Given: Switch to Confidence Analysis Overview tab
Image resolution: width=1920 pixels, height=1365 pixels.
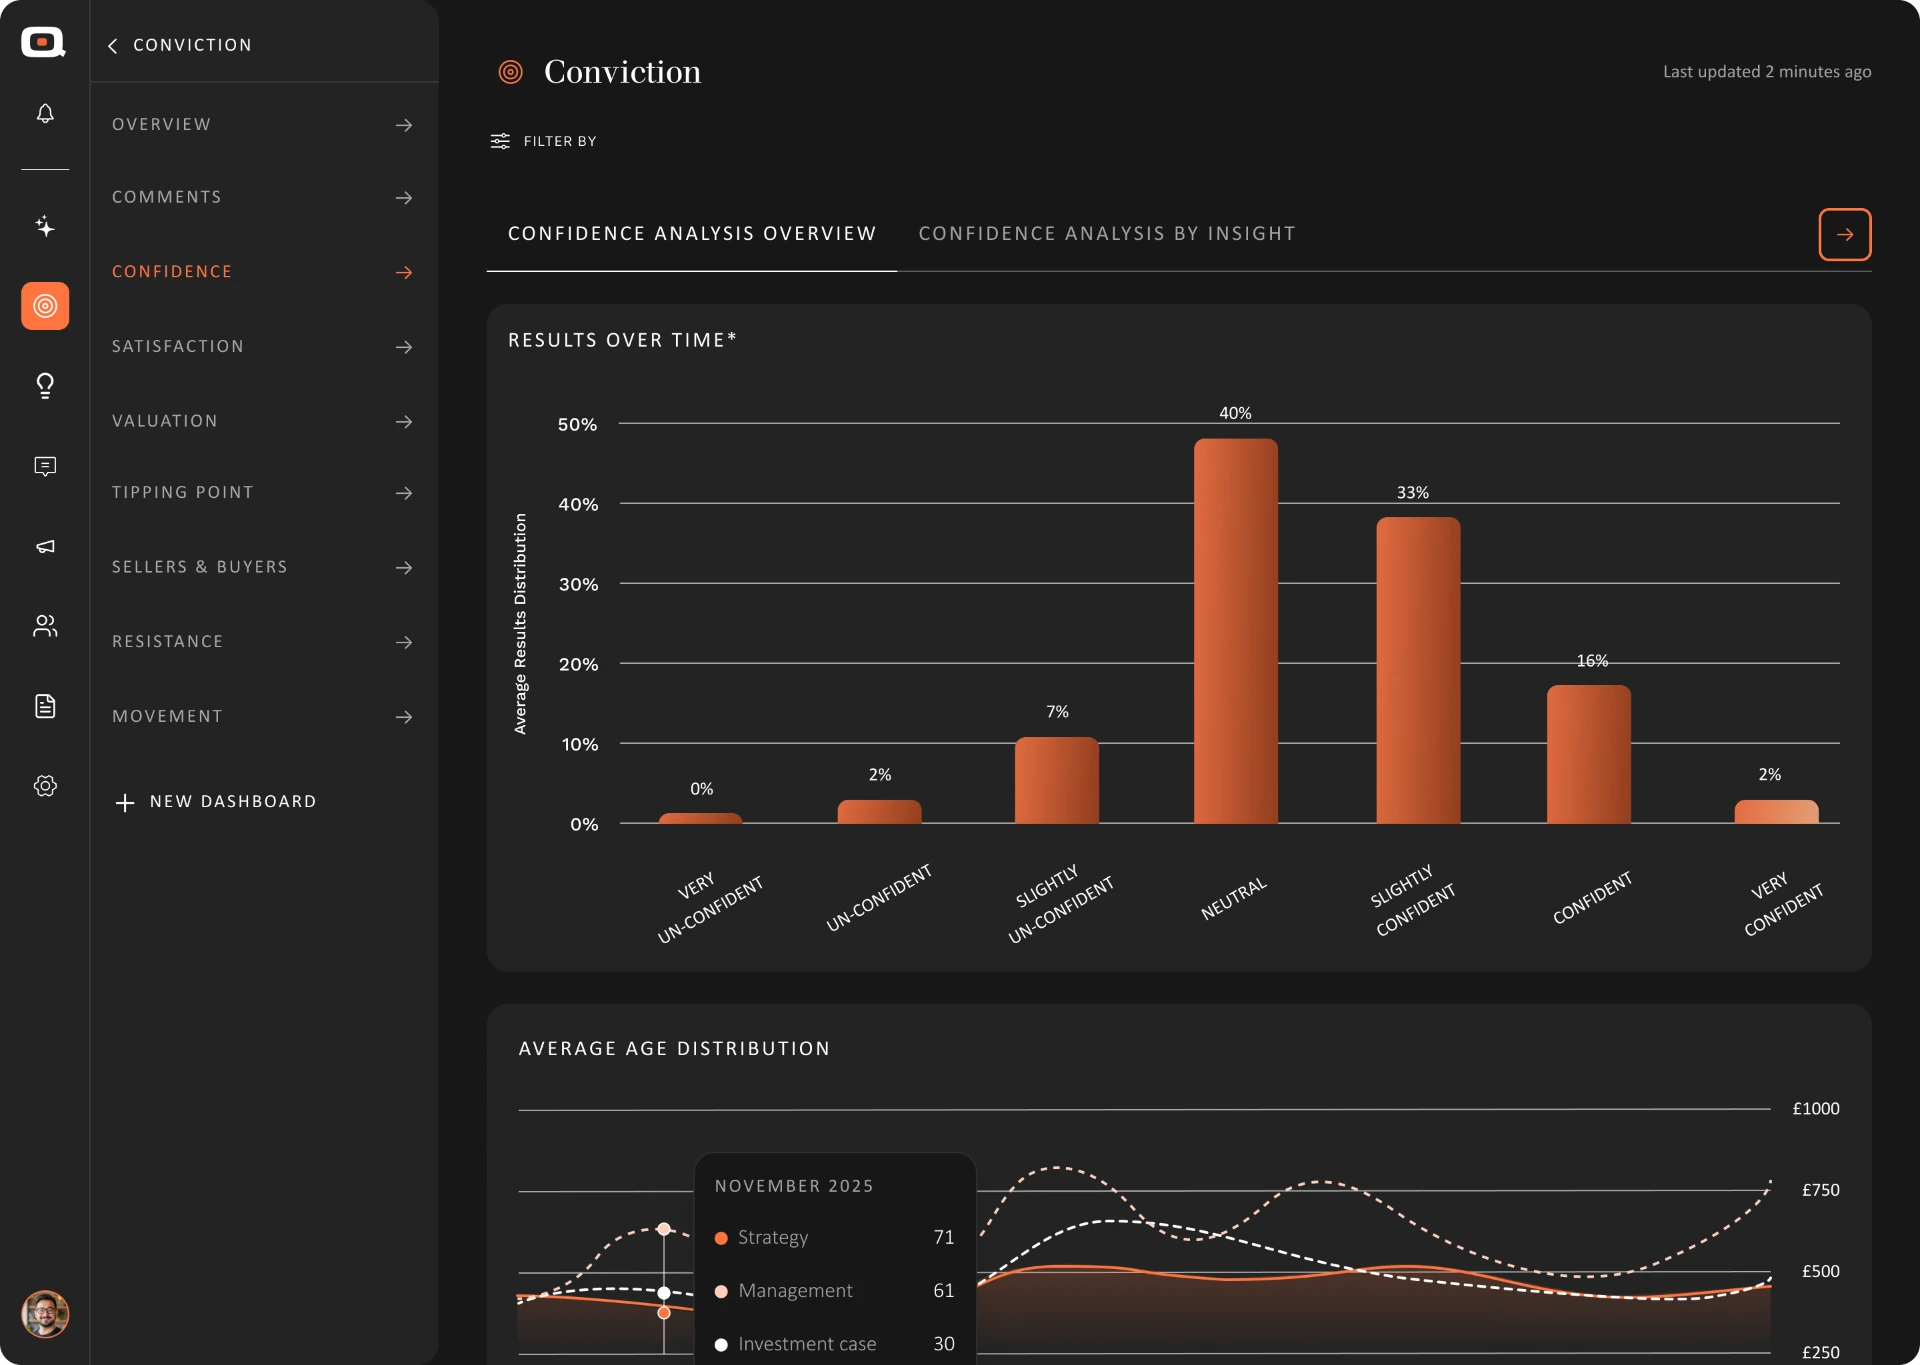Looking at the screenshot, I should (692, 234).
